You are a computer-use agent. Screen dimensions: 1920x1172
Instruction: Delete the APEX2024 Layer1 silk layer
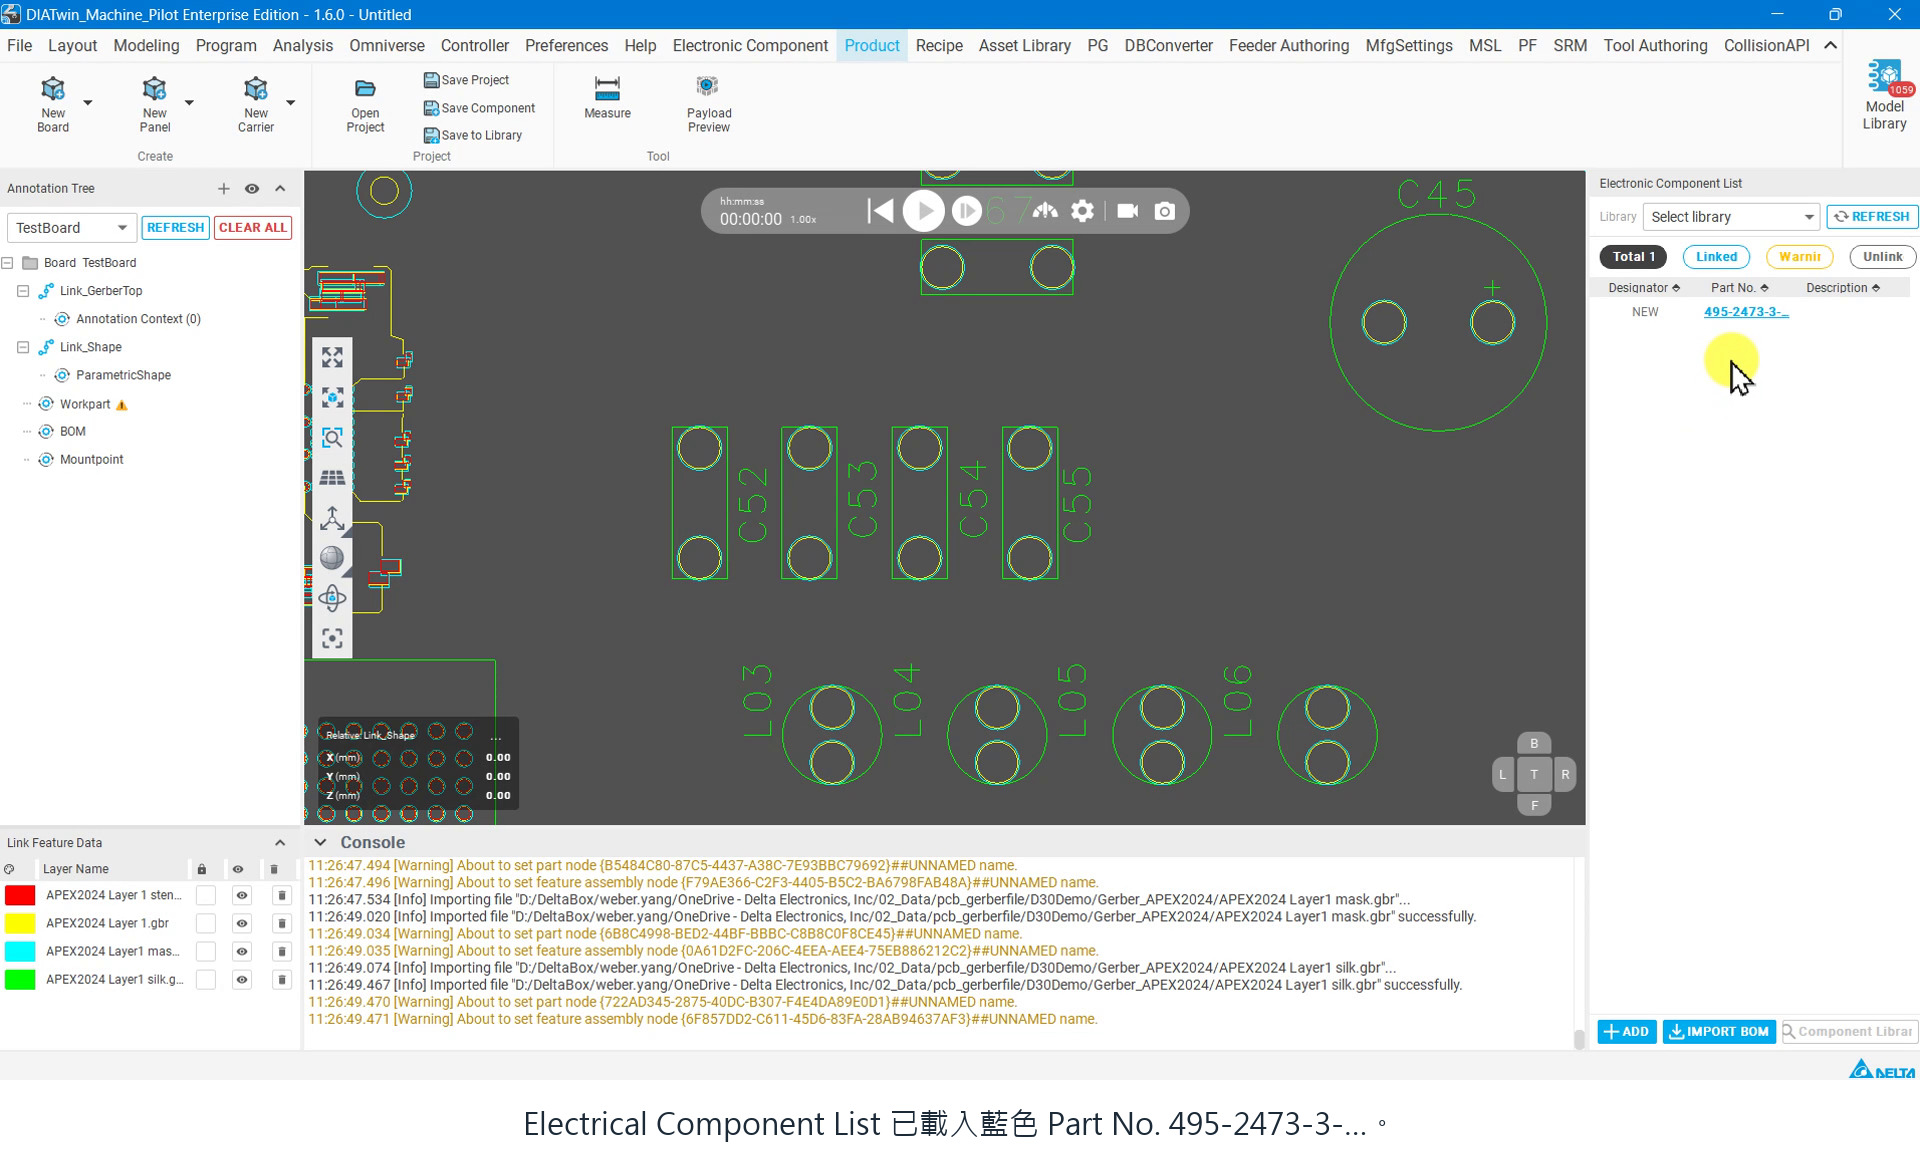point(281,979)
